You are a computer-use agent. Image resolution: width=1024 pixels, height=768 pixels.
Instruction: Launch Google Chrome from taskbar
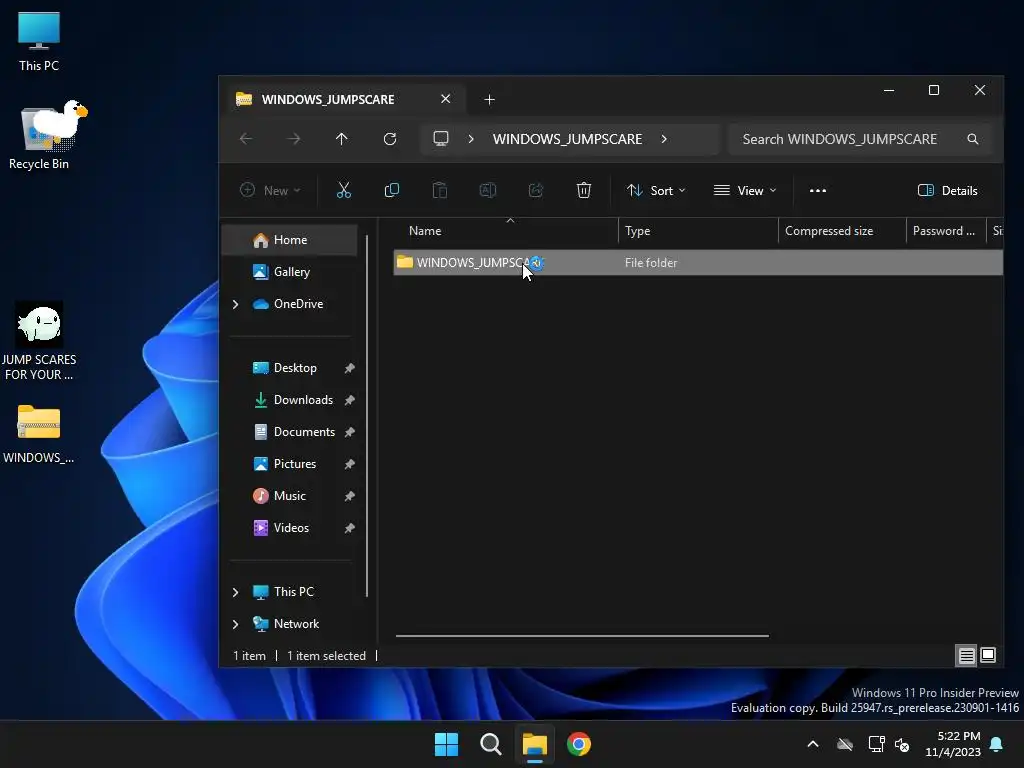pyautogui.click(x=579, y=744)
